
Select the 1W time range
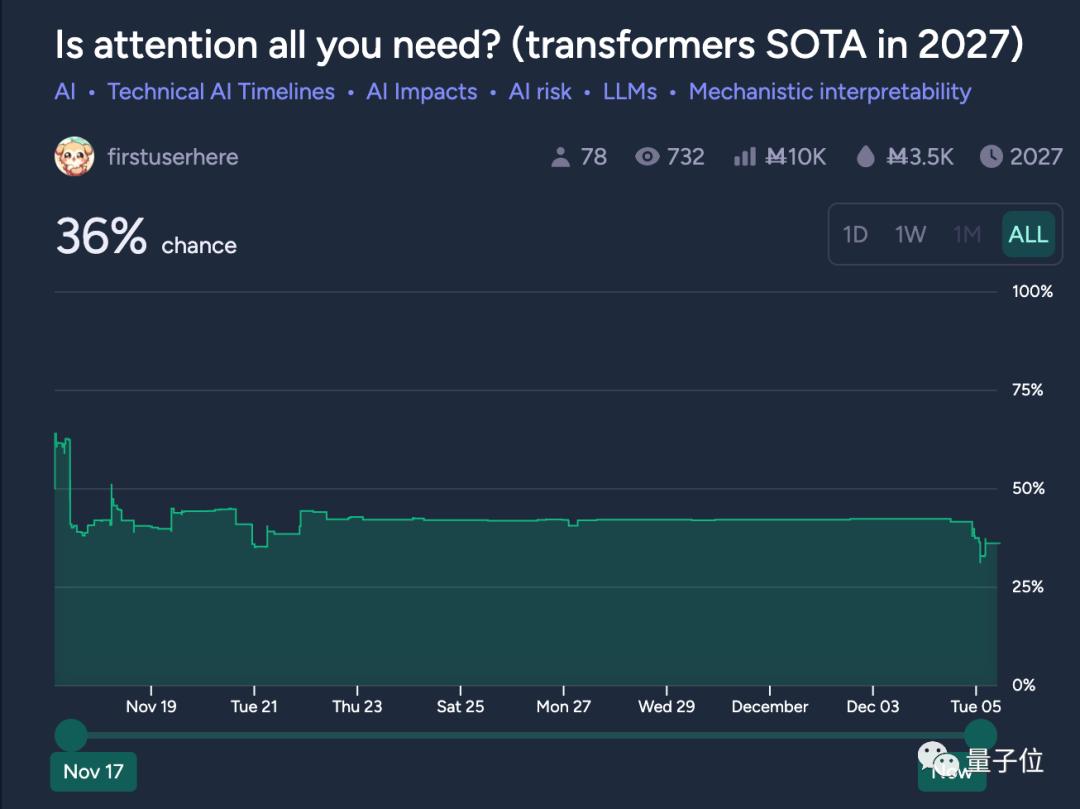910,235
